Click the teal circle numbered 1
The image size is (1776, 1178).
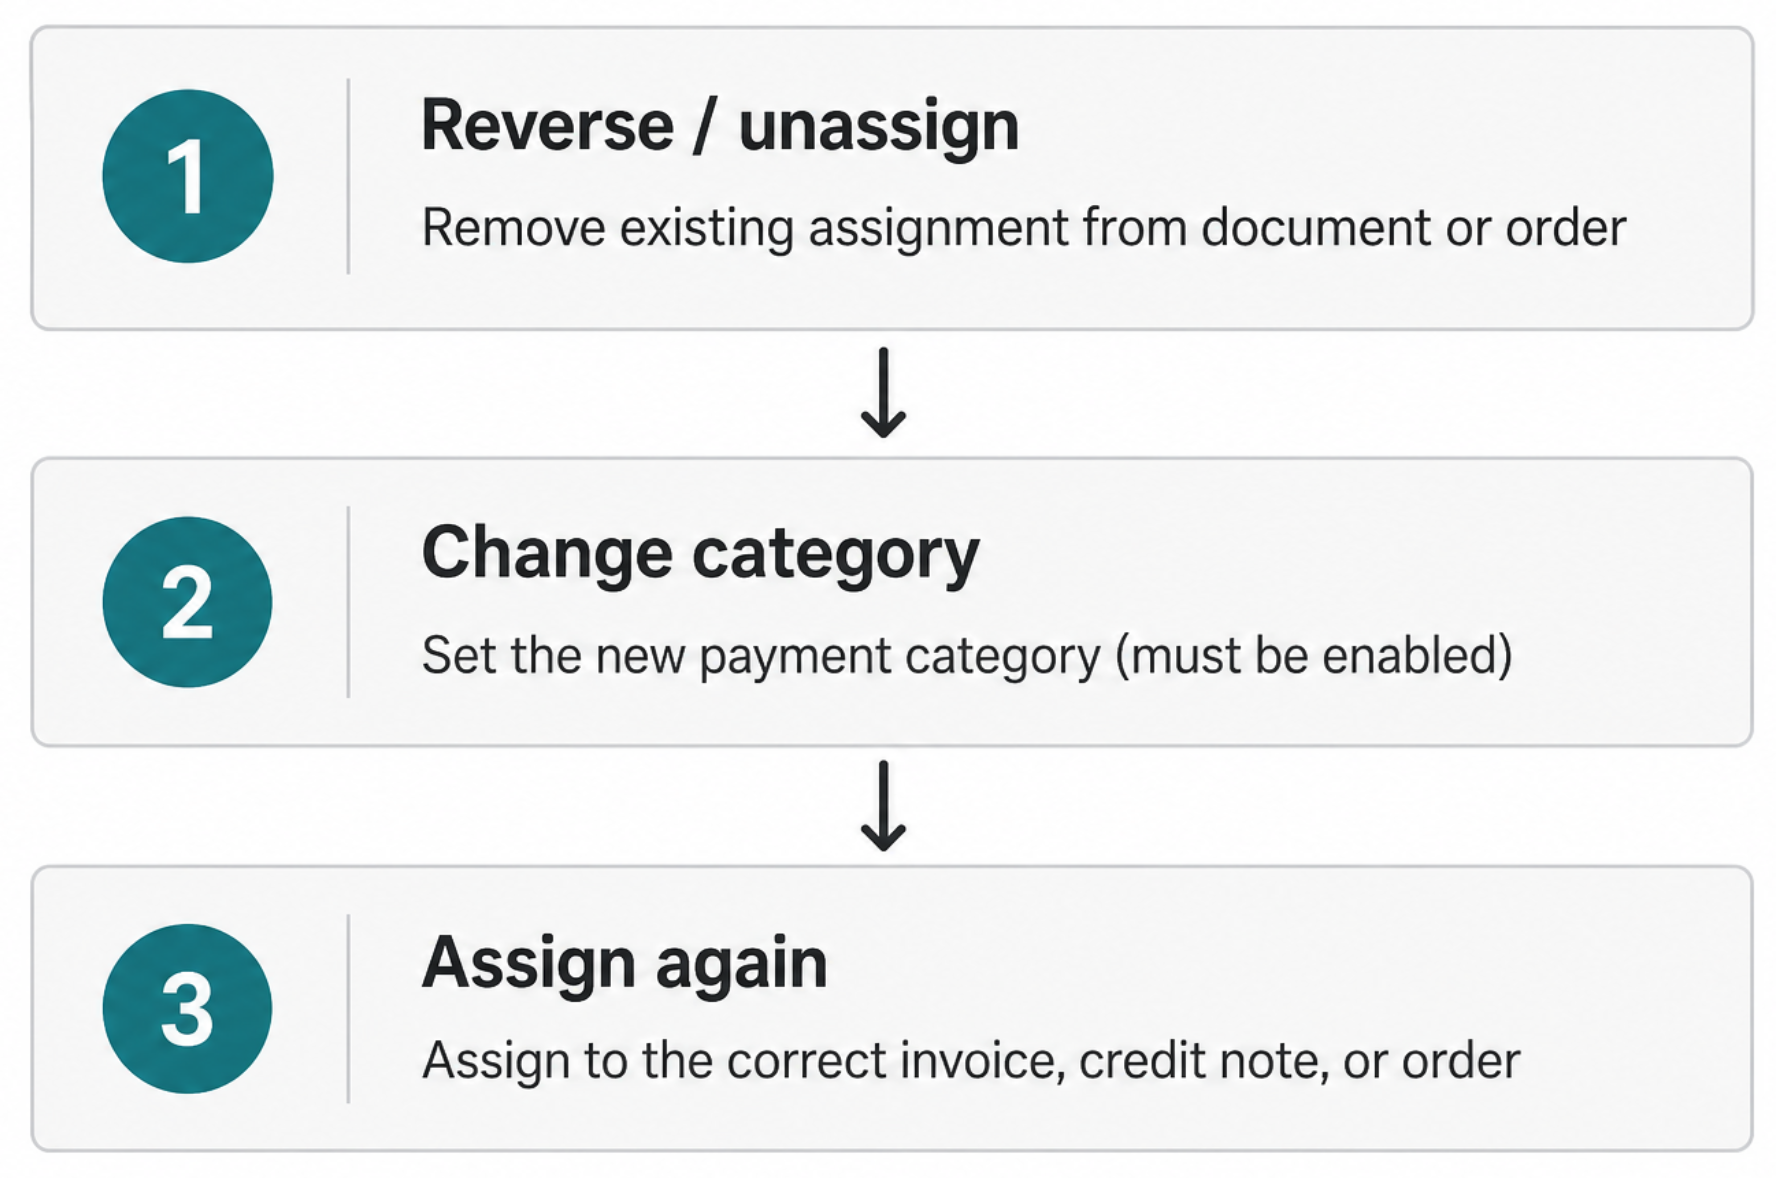click(x=188, y=176)
